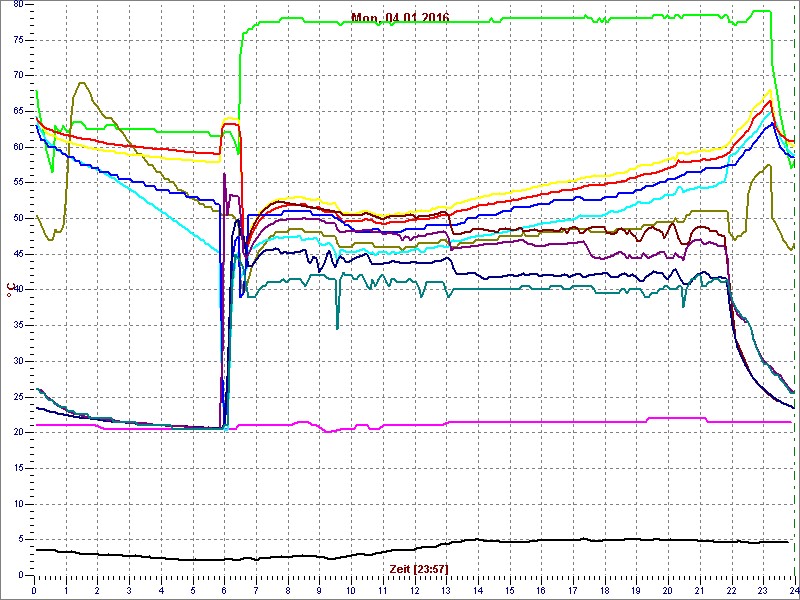
Task: Click the teal curve's sharp dip near hour 9.5
Action: coord(337,326)
